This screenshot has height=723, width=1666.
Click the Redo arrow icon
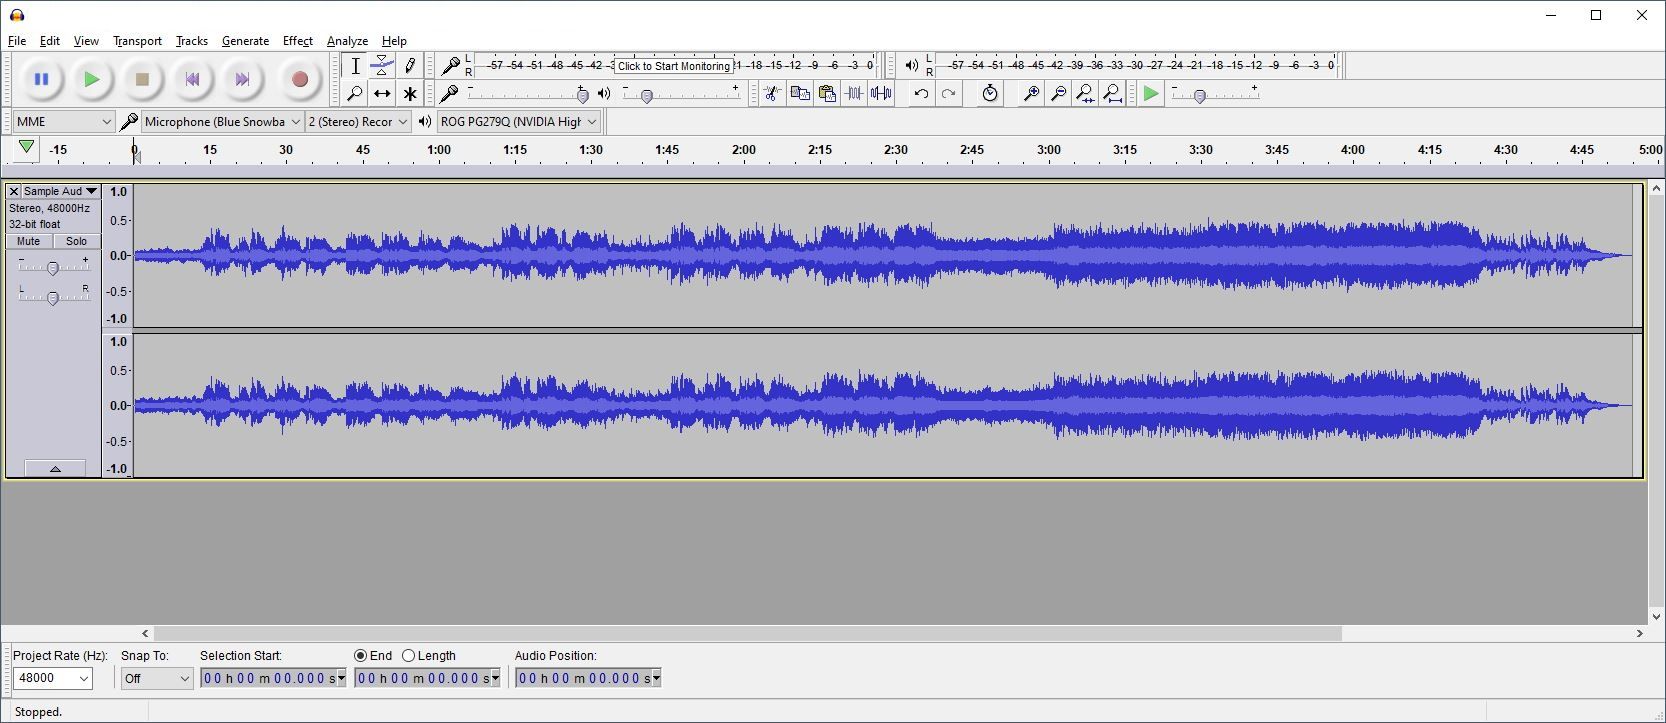[949, 93]
